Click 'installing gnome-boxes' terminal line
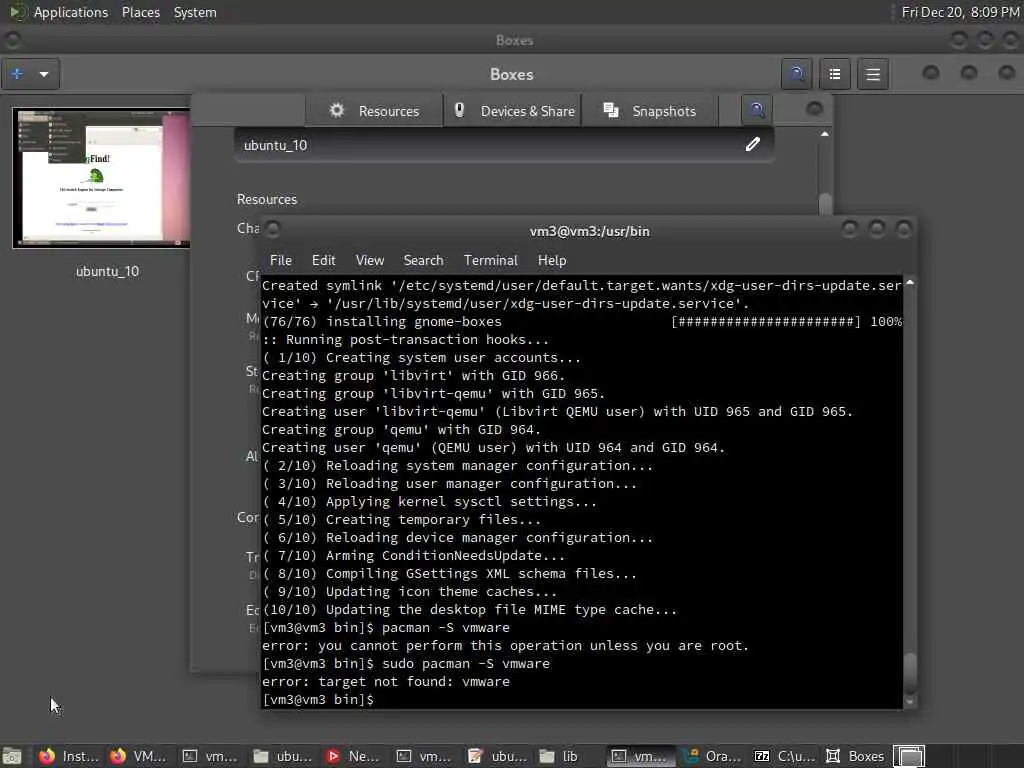This screenshot has width=1024, height=768. click(x=414, y=321)
